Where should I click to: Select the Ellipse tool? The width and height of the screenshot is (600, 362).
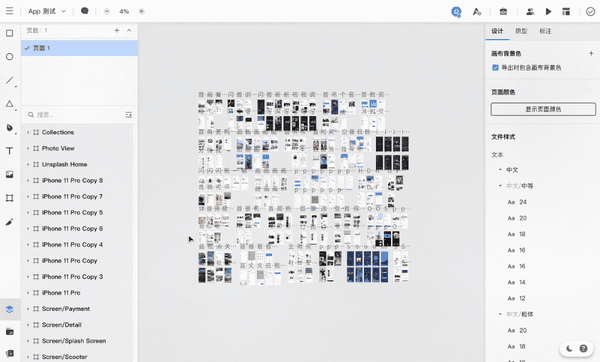10,57
